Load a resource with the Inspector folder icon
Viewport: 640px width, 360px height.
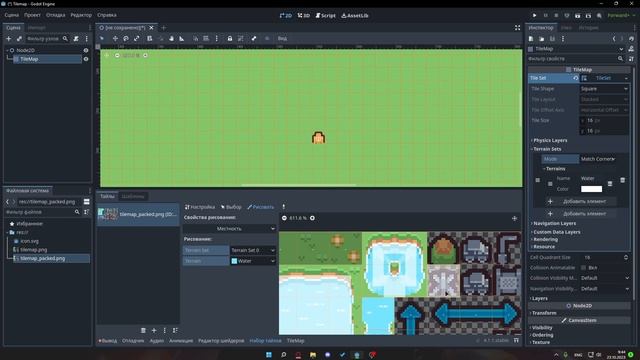pyautogui.click(x=542, y=39)
